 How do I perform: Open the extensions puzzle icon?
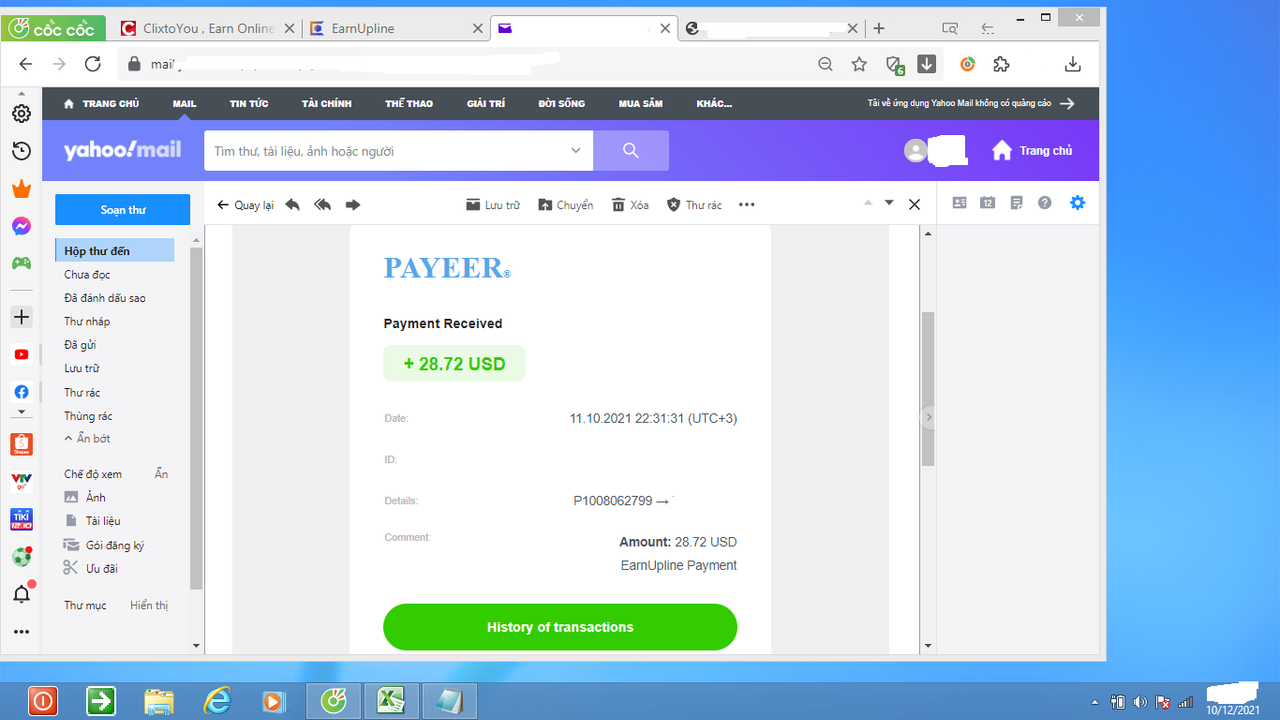coord(1001,64)
